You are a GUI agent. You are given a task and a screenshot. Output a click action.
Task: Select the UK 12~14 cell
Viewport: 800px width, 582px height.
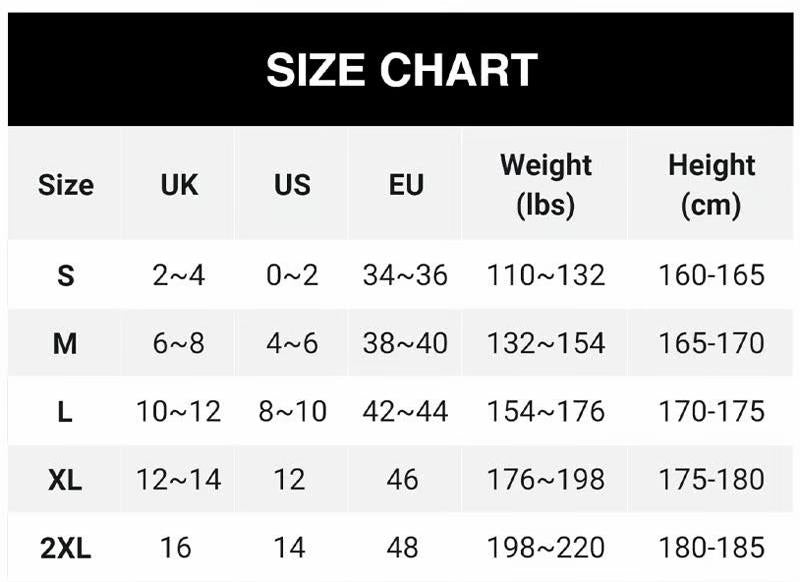[x=179, y=479]
